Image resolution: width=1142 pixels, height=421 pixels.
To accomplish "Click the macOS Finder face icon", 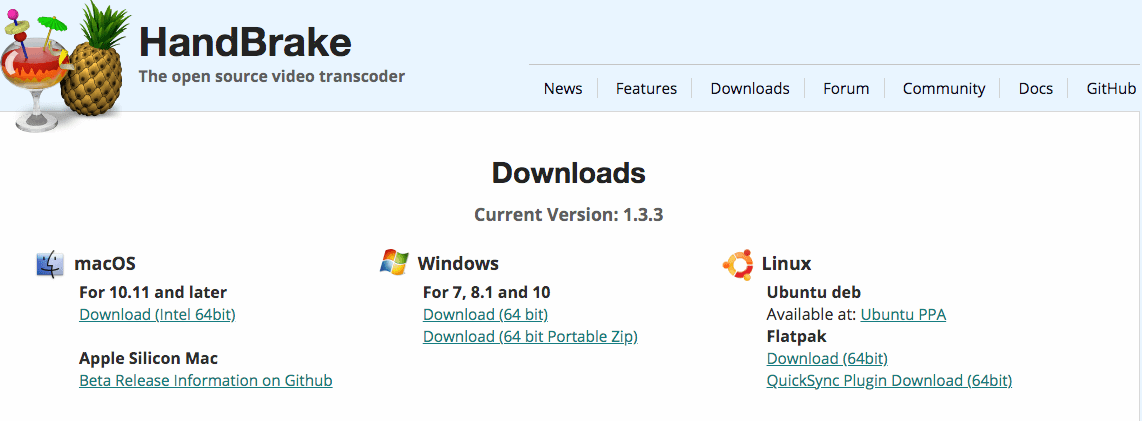I will [x=50, y=264].
